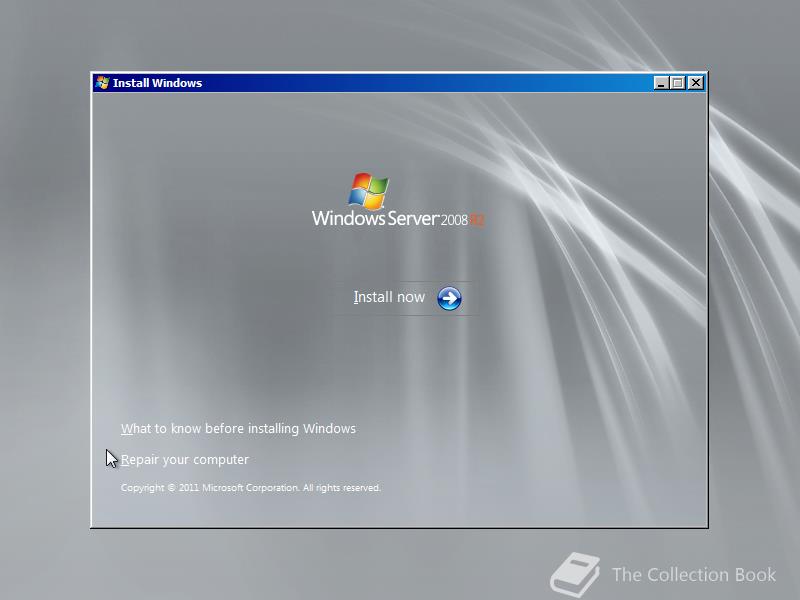Click the Windows Server 2008 R2 logo
Screen dimensions: 800x600
(x=398, y=200)
